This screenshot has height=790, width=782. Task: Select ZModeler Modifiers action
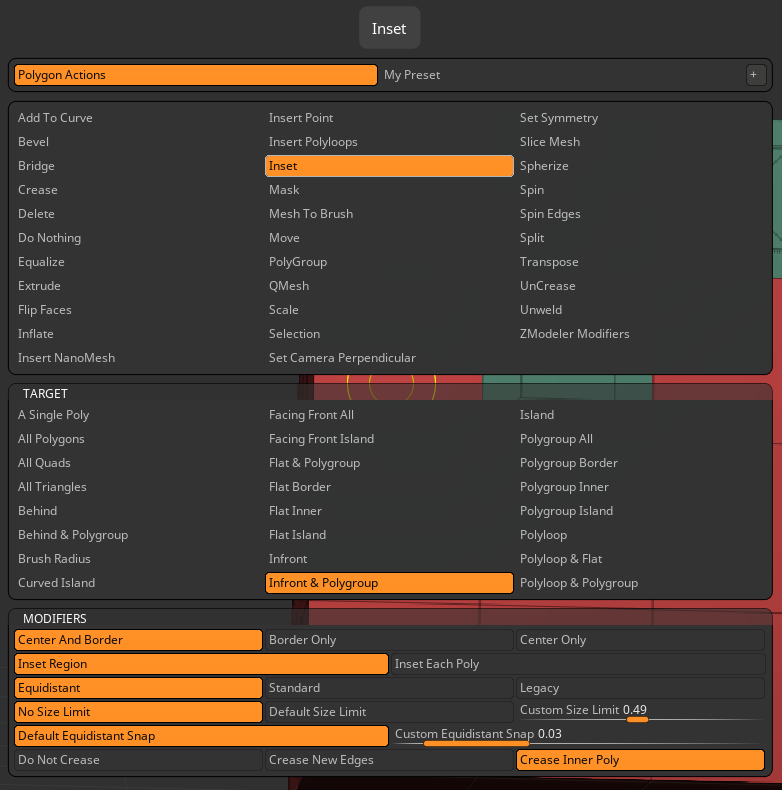point(574,334)
